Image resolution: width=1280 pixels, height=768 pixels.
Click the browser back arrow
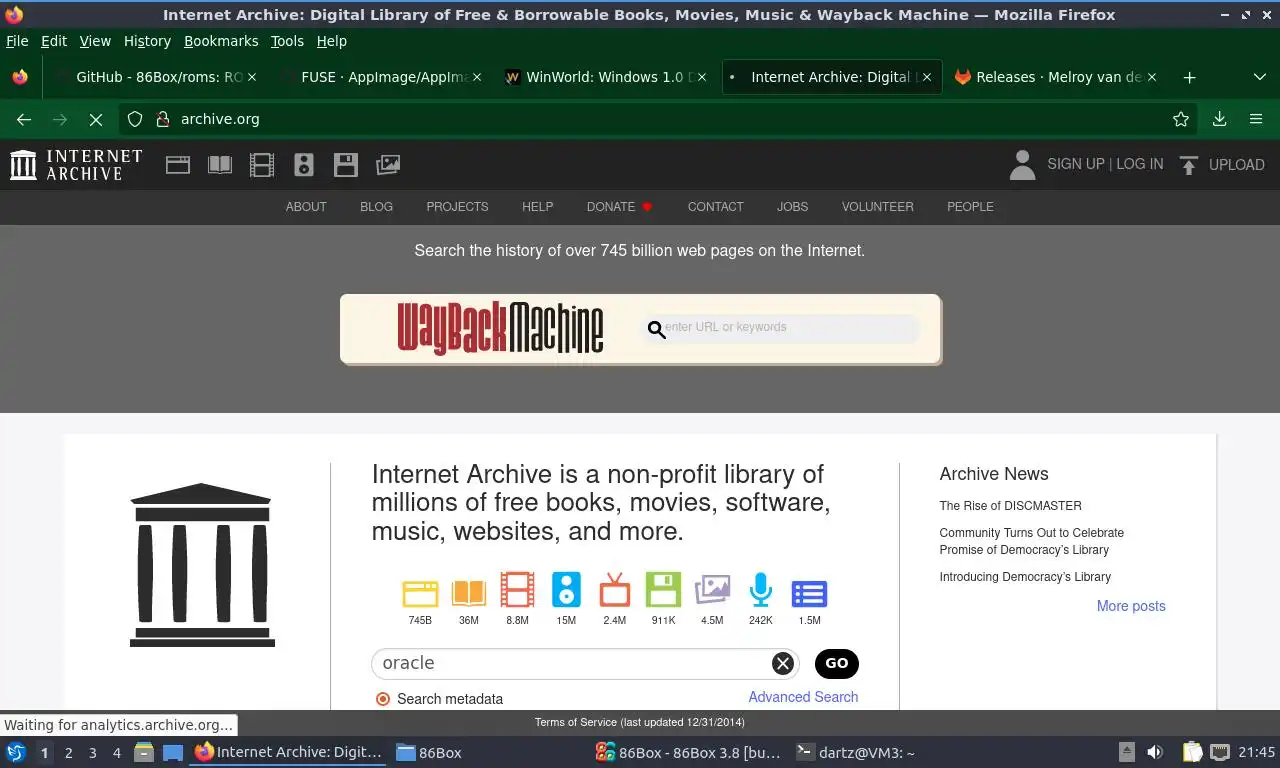pos(24,119)
